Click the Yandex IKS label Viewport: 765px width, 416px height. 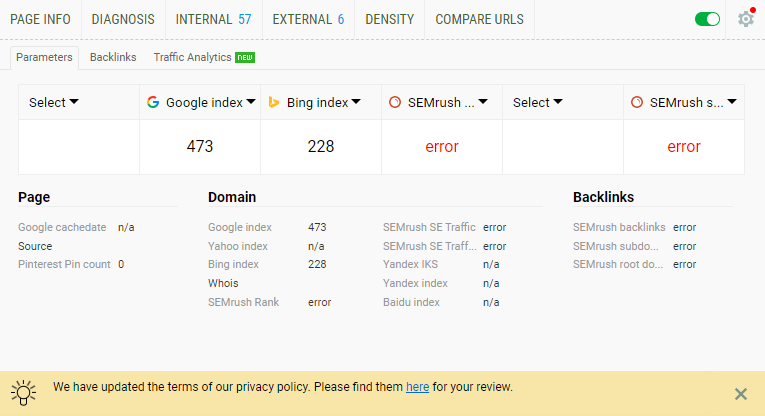pyautogui.click(x=410, y=264)
